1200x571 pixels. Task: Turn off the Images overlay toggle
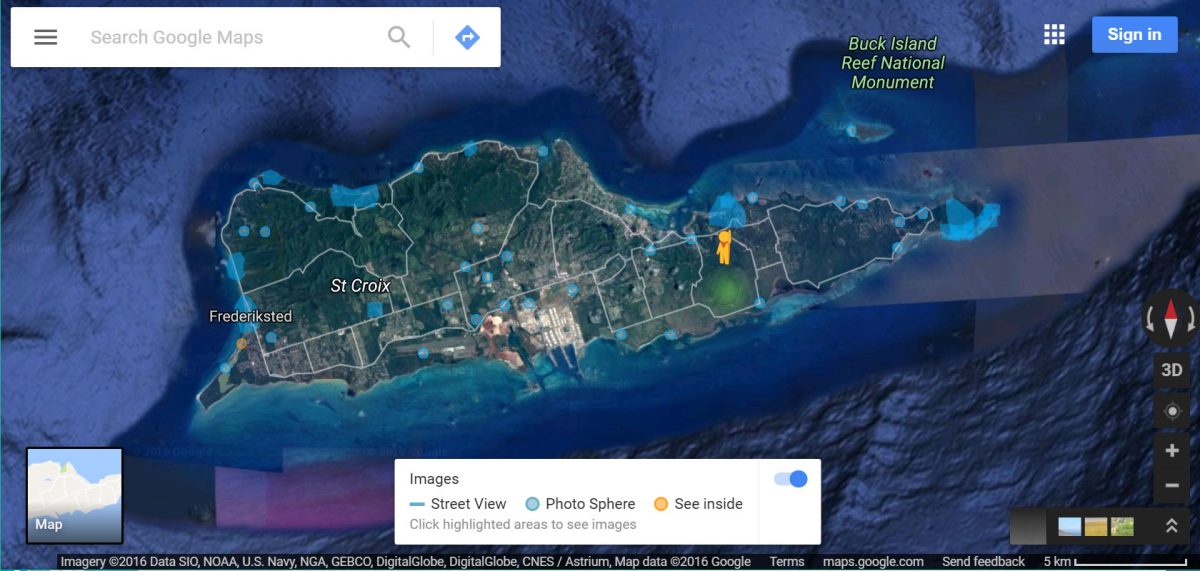coord(790,479)
